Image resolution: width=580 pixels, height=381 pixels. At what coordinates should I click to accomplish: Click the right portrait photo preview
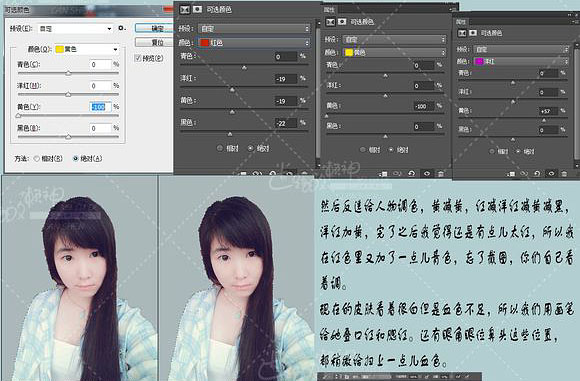click(x=237, y=279)
